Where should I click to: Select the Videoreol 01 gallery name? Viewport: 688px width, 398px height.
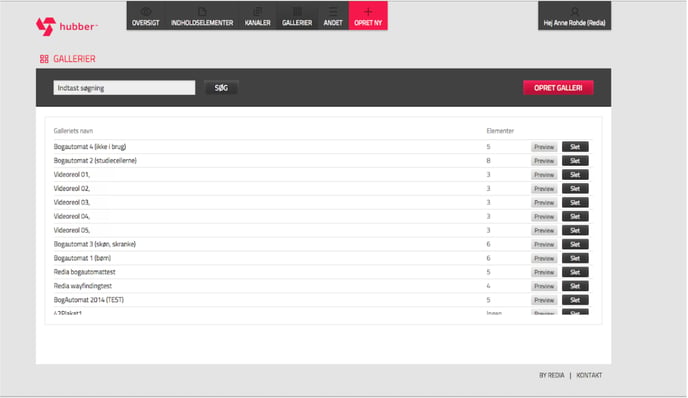pyautogui.click(x=72, y=175)
